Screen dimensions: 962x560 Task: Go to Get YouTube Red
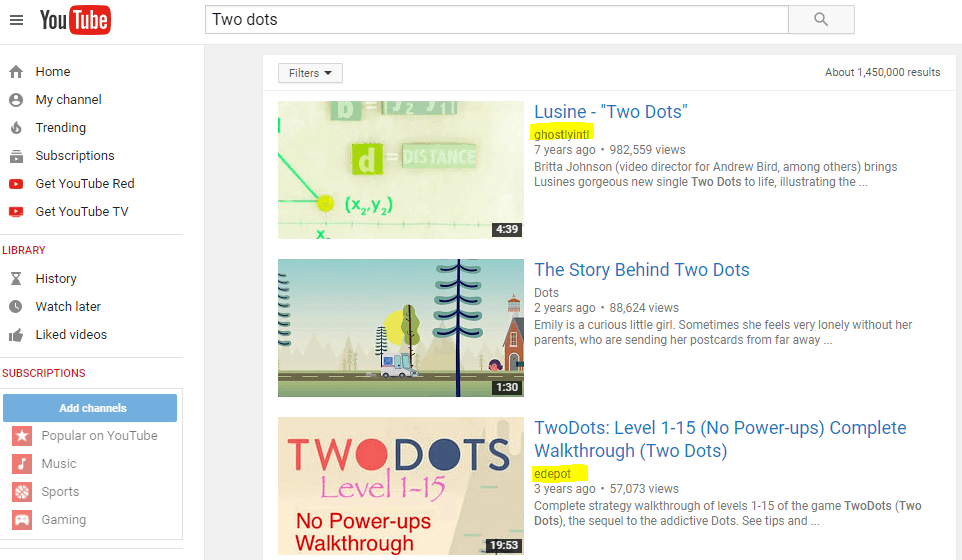[x=84, y=184]
